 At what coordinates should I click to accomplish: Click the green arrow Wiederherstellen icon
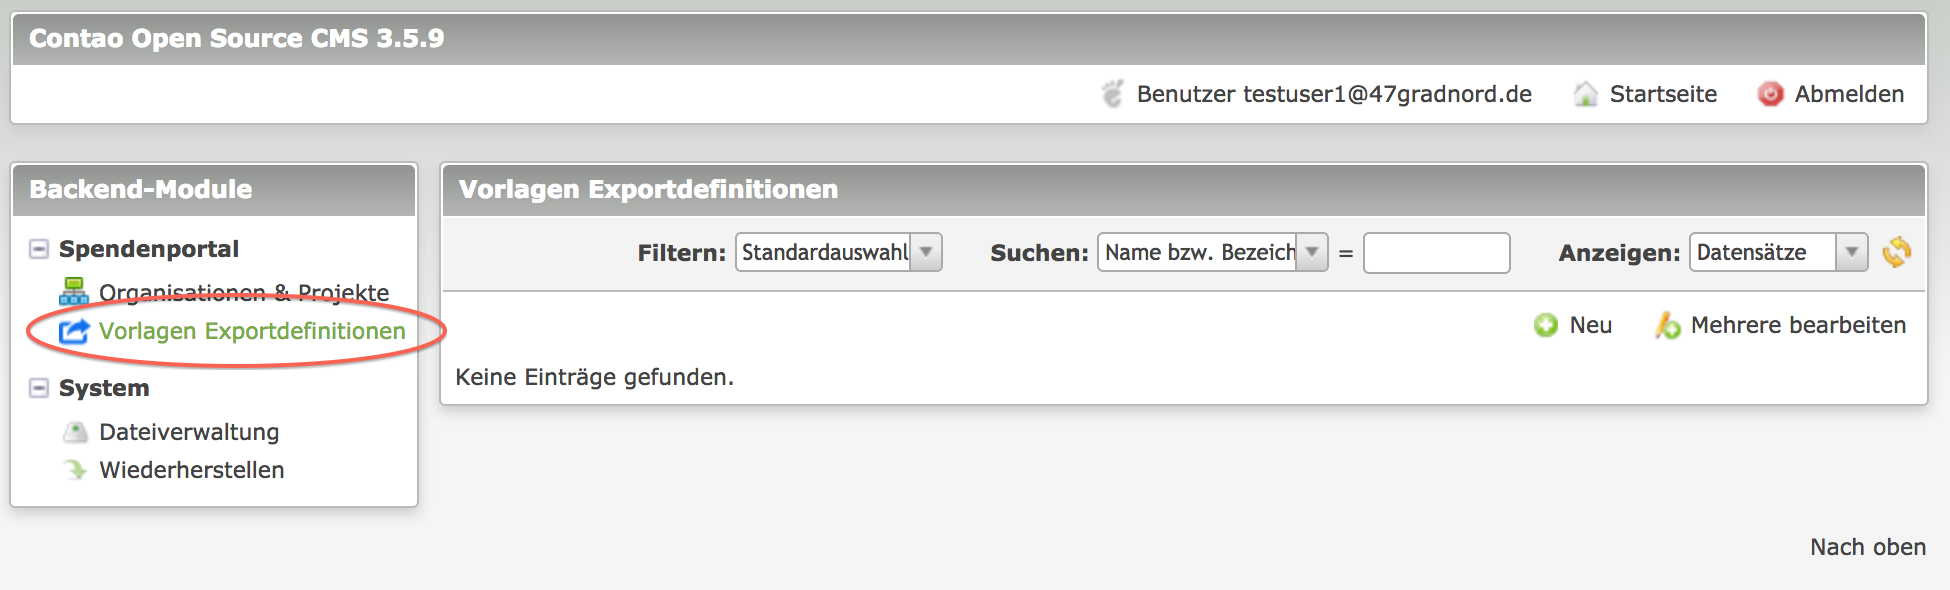75,469
